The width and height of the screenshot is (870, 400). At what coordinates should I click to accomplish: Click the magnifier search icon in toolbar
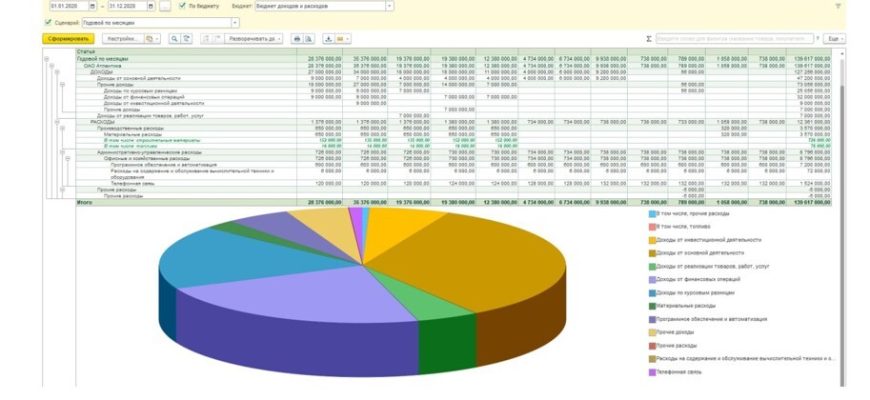tap(174, 38)
